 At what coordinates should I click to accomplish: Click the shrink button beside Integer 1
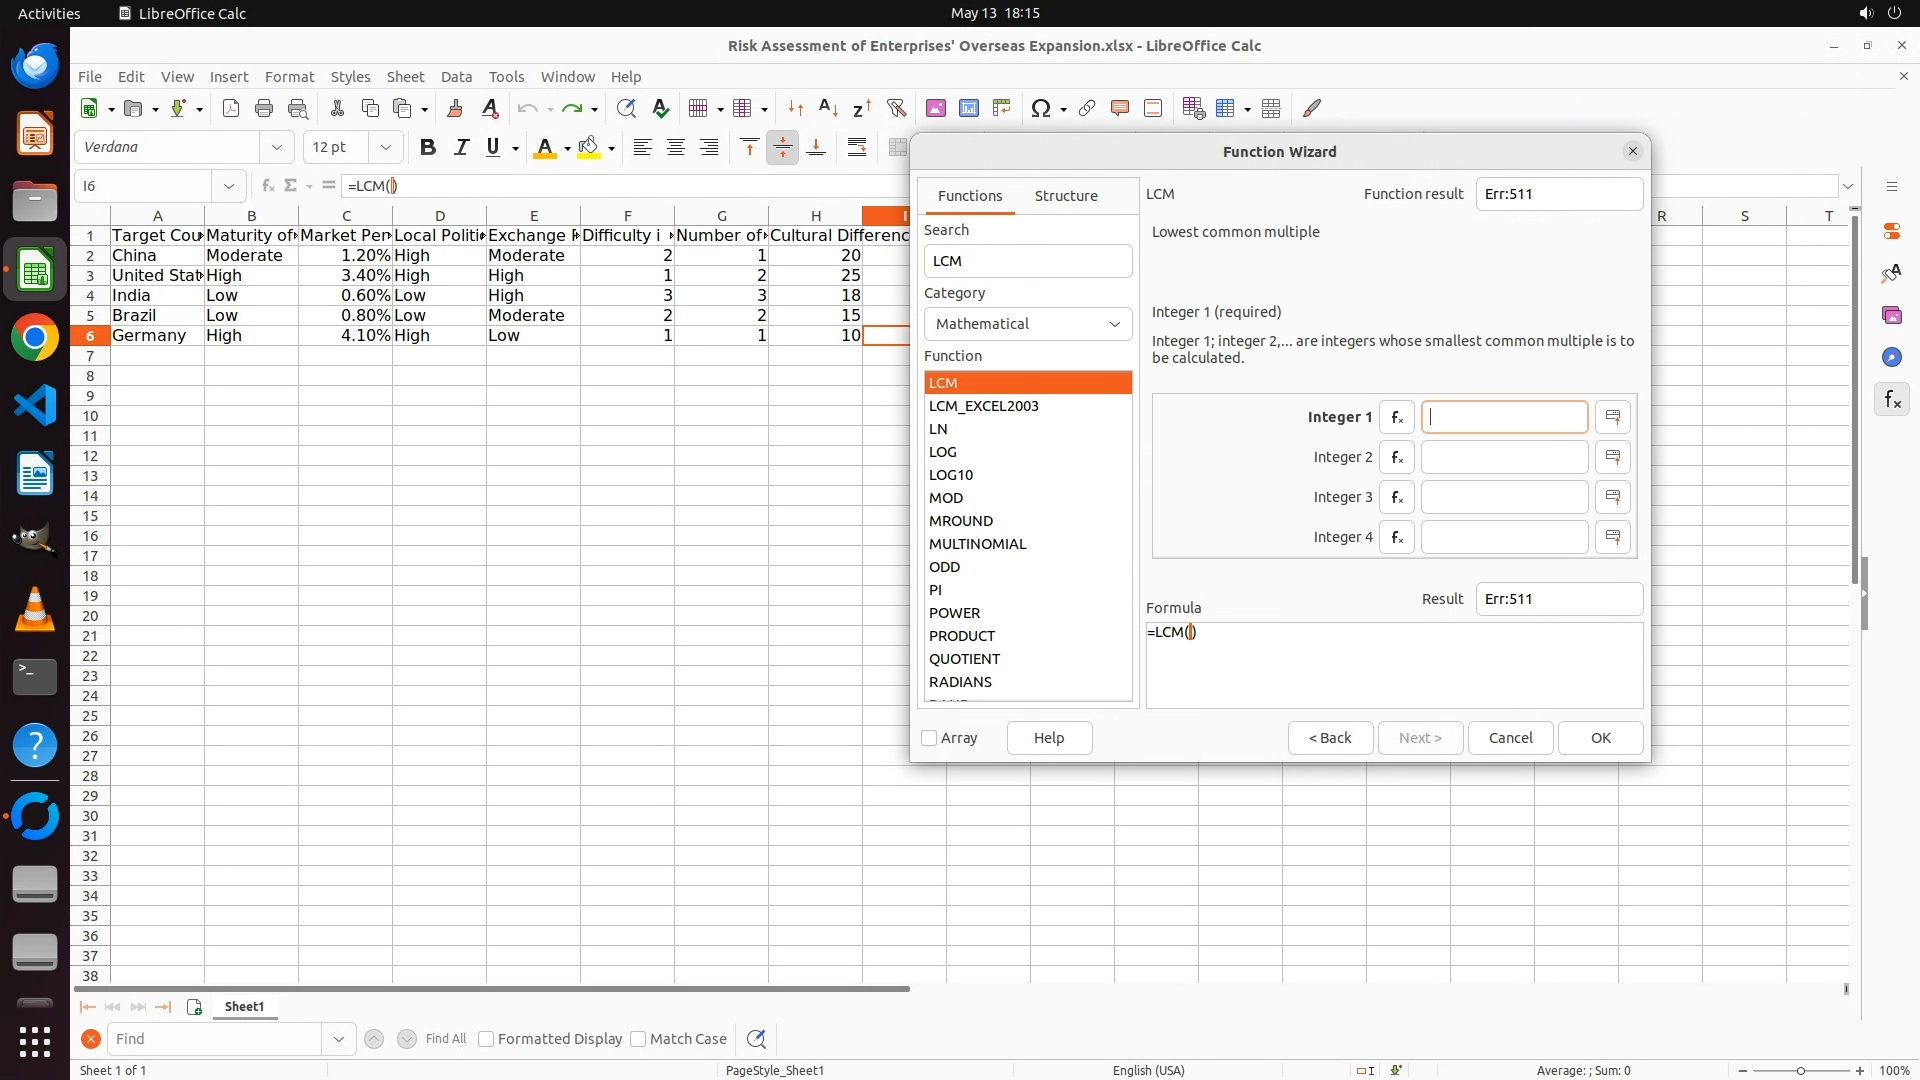pos(1612,417)
